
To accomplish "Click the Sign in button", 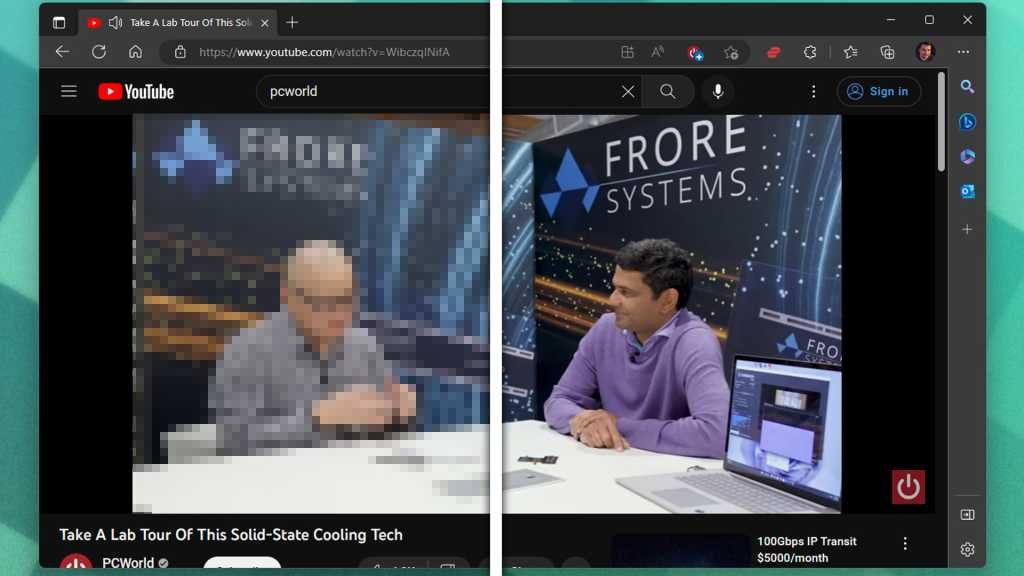I will 878,92.
